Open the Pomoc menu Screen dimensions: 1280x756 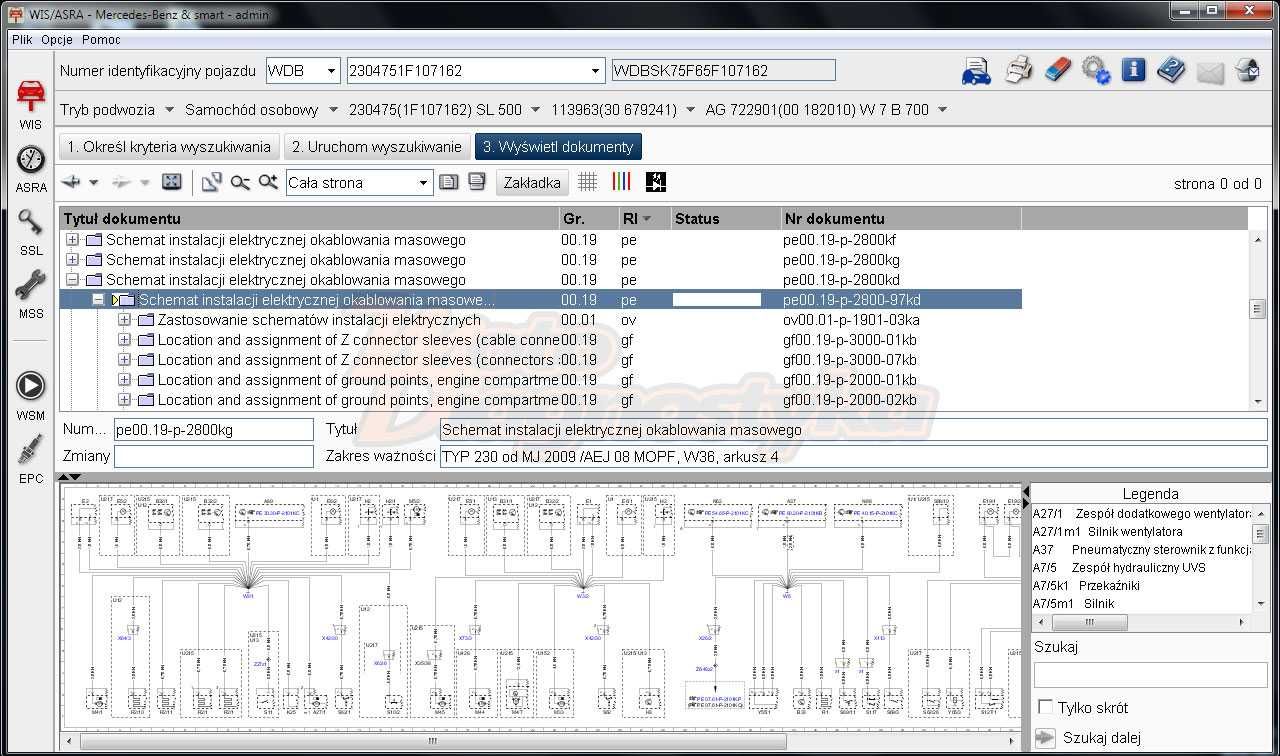tap(101, 40)
